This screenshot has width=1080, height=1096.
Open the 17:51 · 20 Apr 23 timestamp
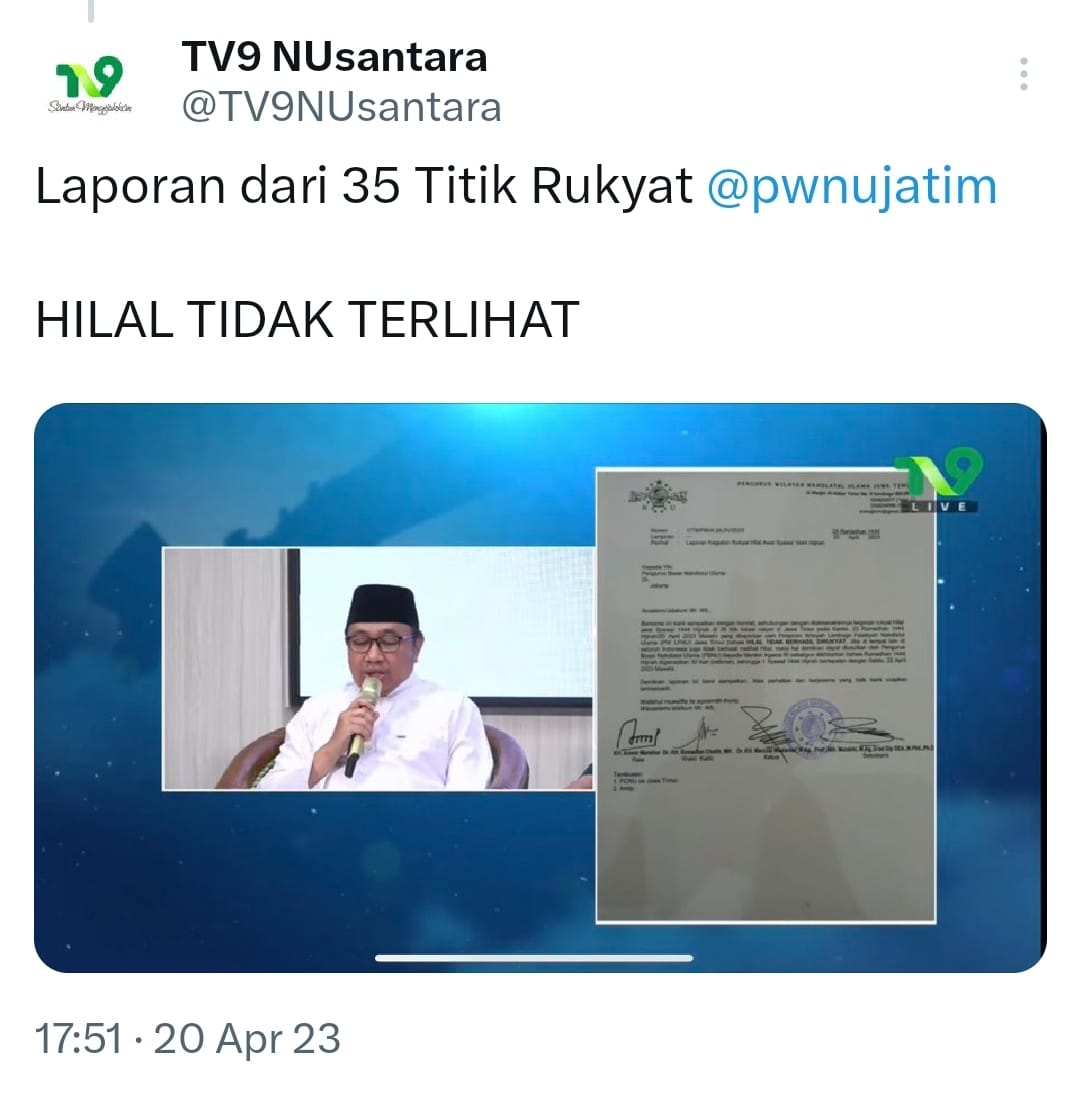click(x=187, y=1038)
